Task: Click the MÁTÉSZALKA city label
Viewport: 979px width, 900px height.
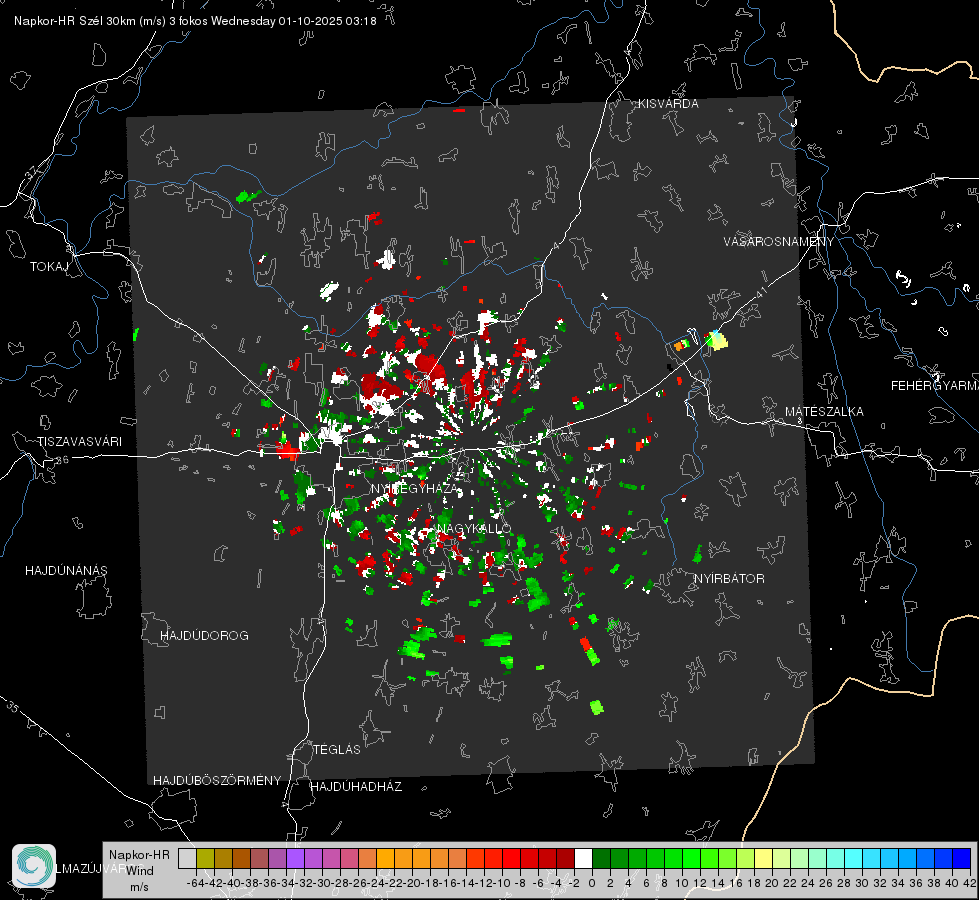Action: (824, 412)
